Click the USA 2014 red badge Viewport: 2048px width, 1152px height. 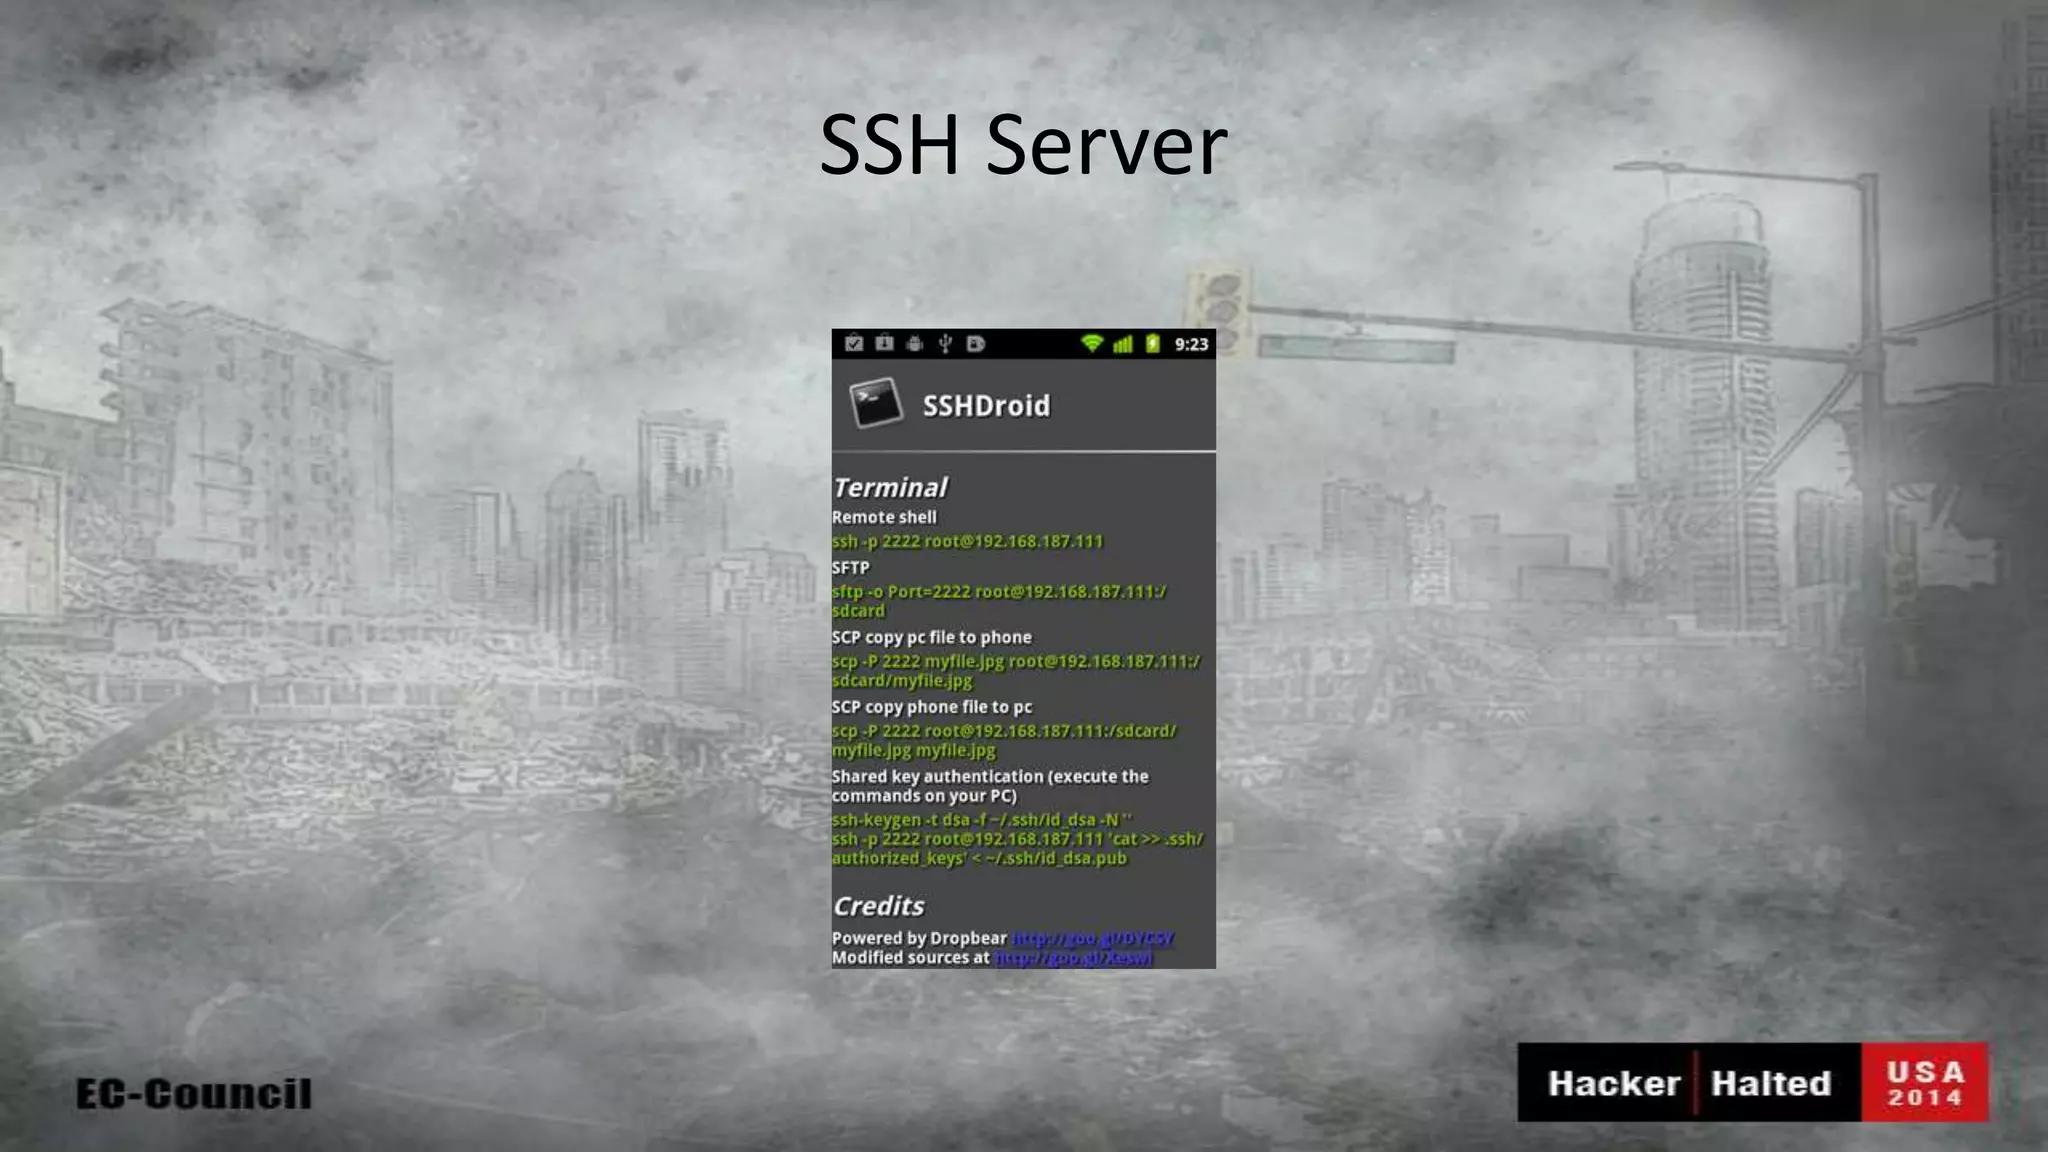pos(1925,1083)
